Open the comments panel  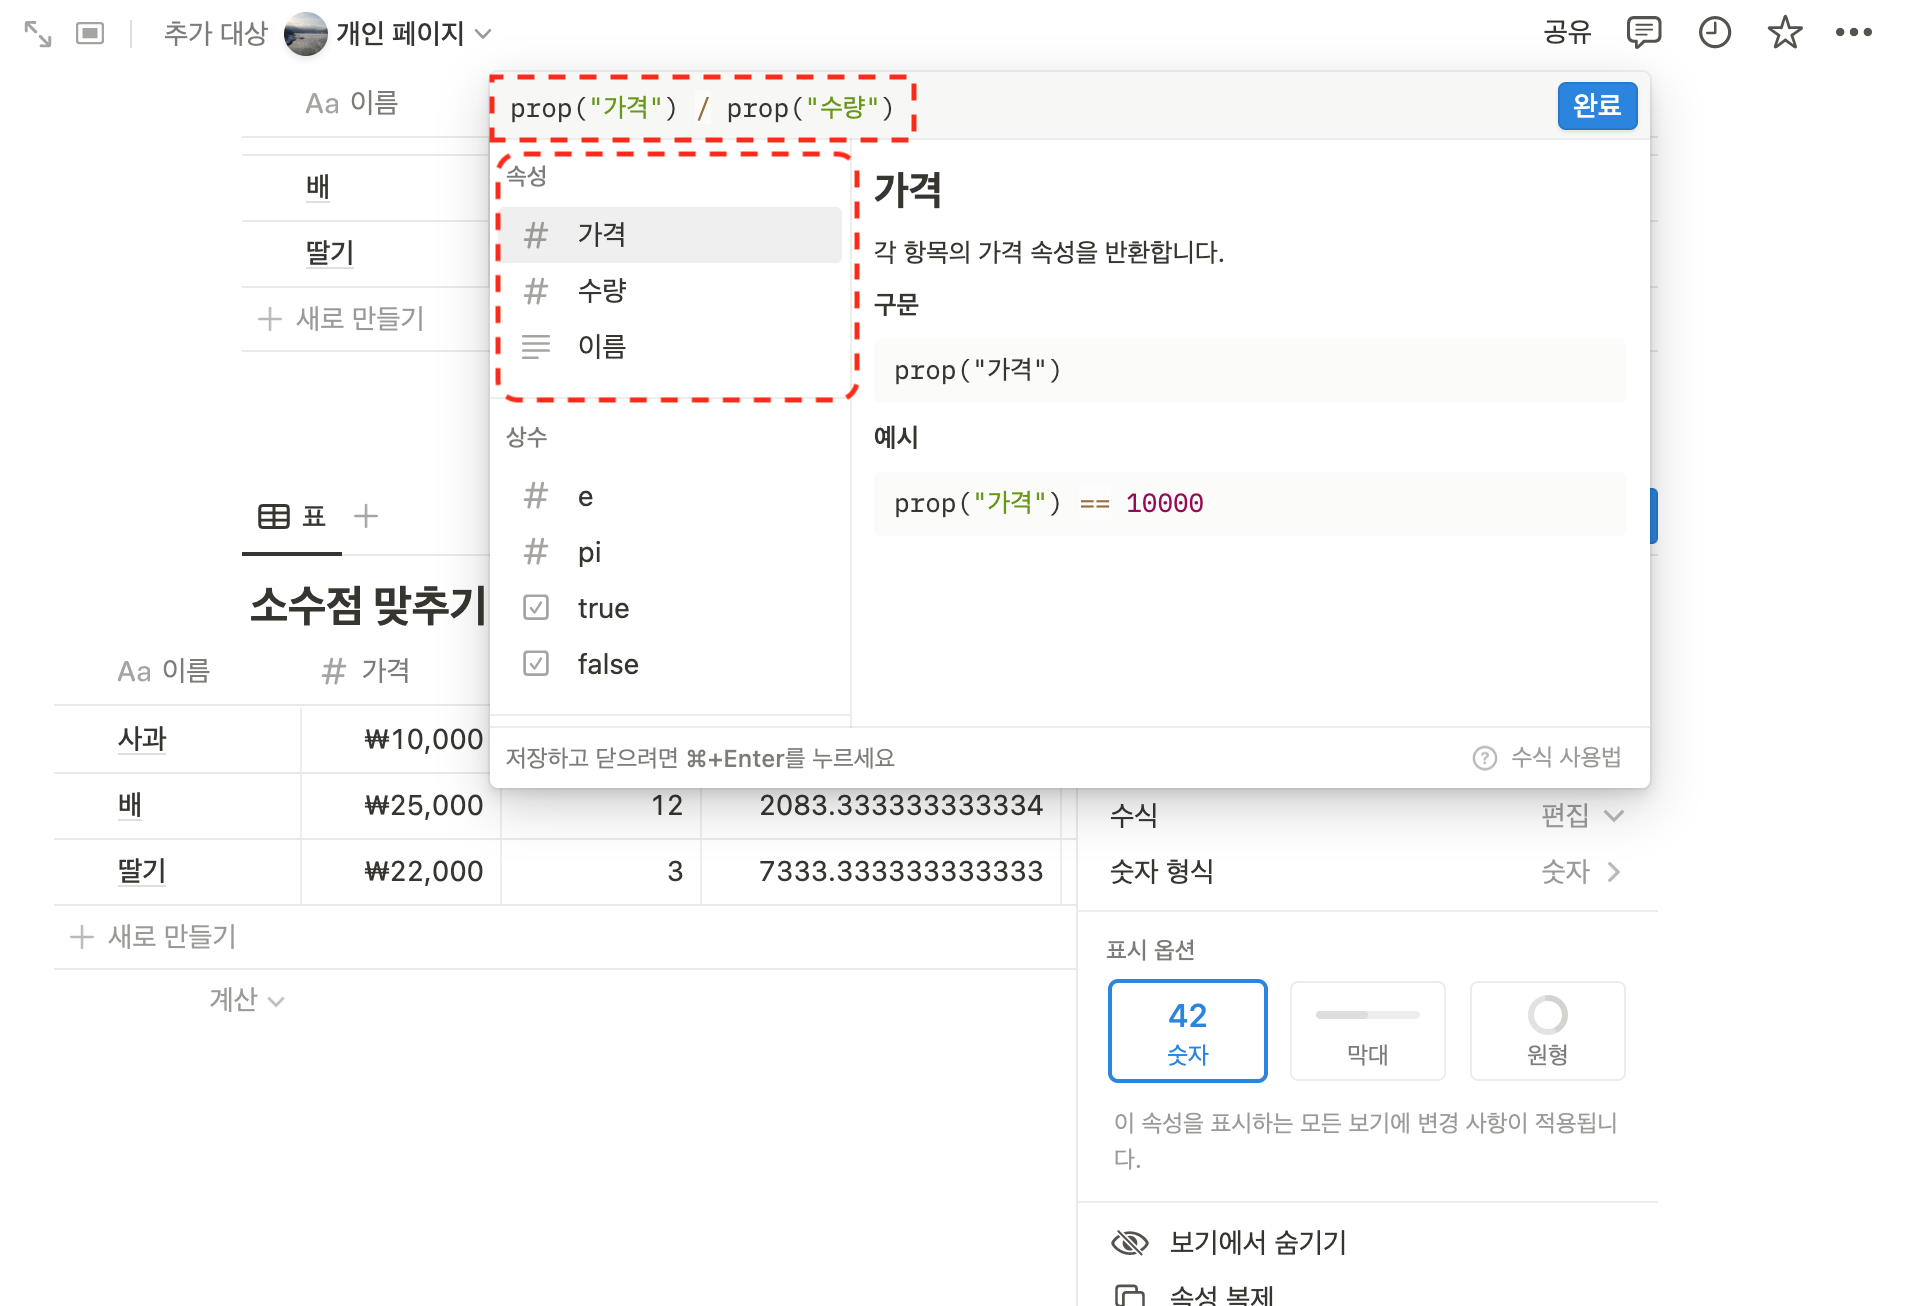1644,32
